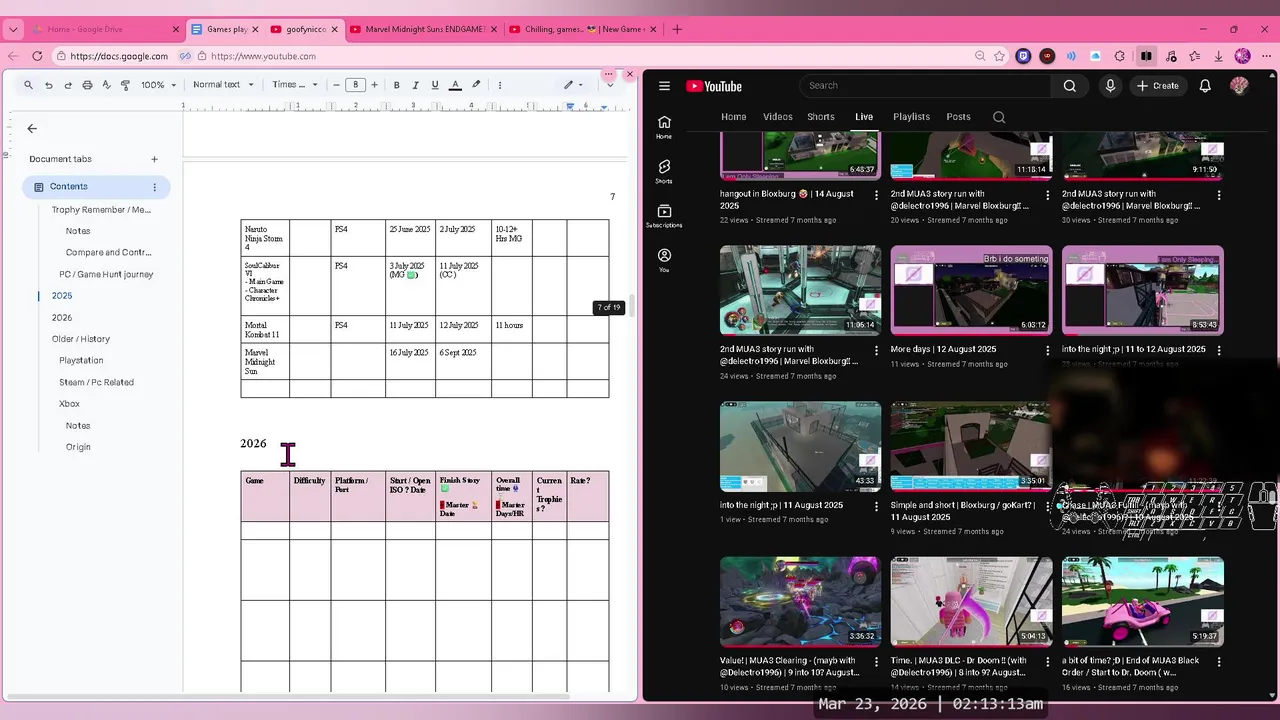Reload the page with refresh button
Viewport: 1280px width, 720px height.
pos(38,56)
